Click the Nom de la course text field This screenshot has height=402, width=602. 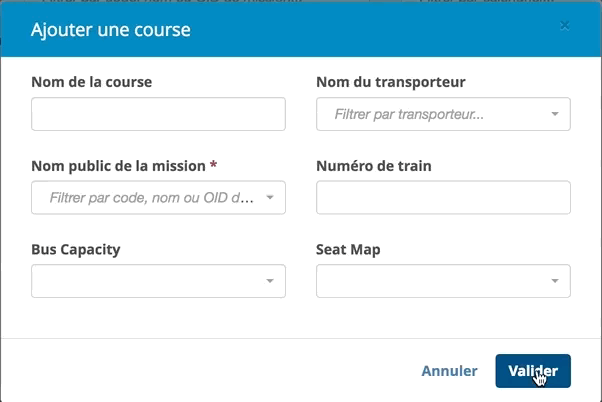pyautogui.click(x=158, y=114)
